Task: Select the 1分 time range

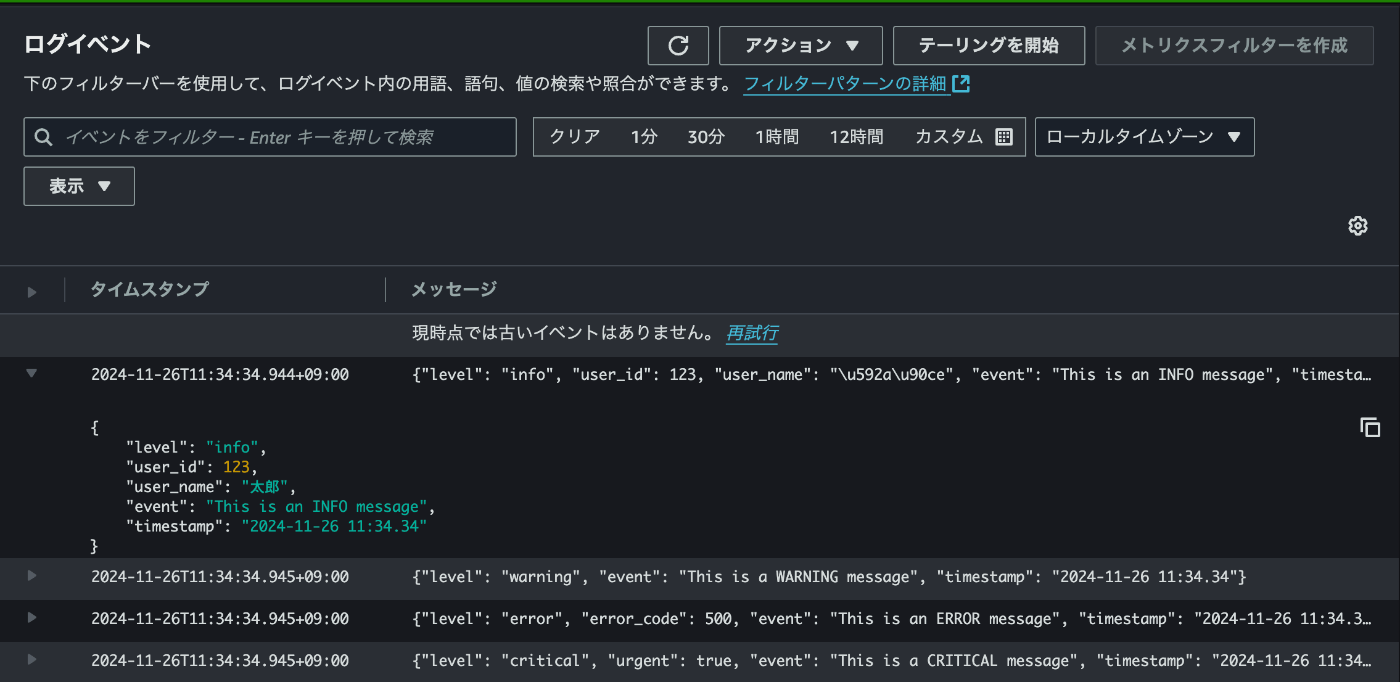Action: (644, 137)
